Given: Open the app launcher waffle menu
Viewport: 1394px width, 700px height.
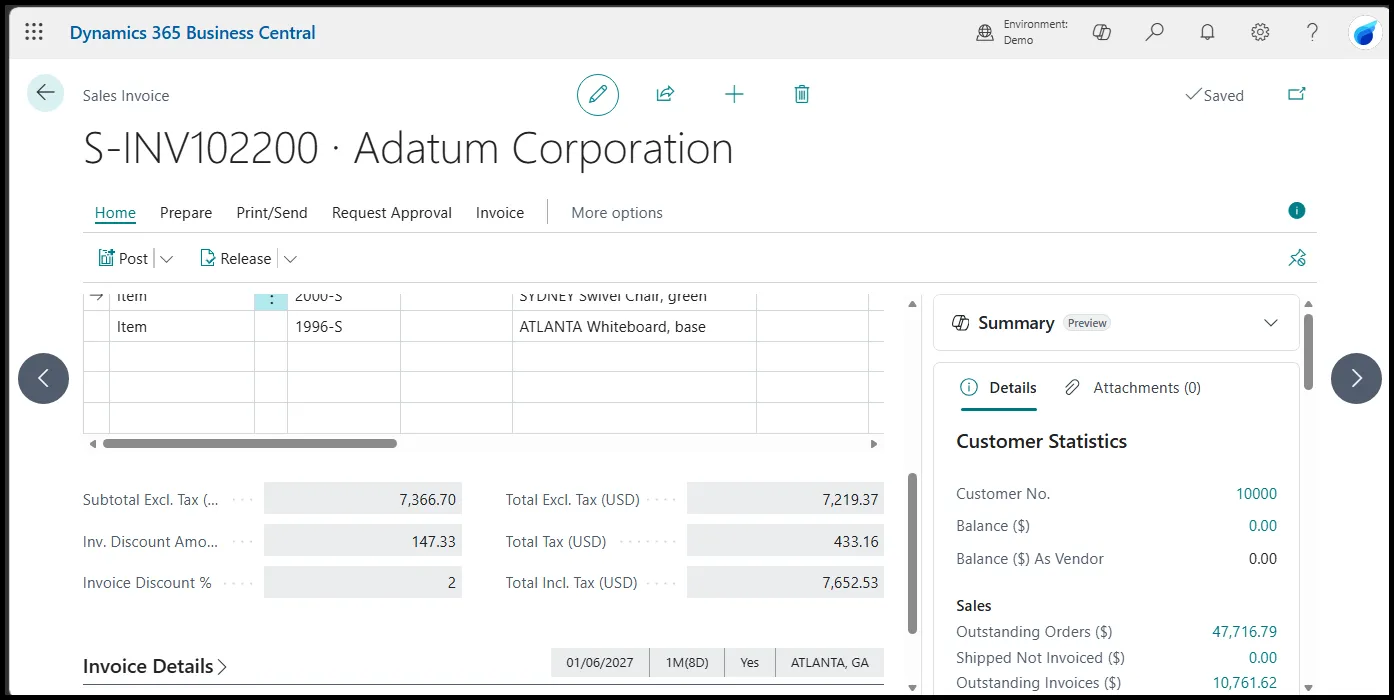Looking at the screenshot, I should click(34, 32).
